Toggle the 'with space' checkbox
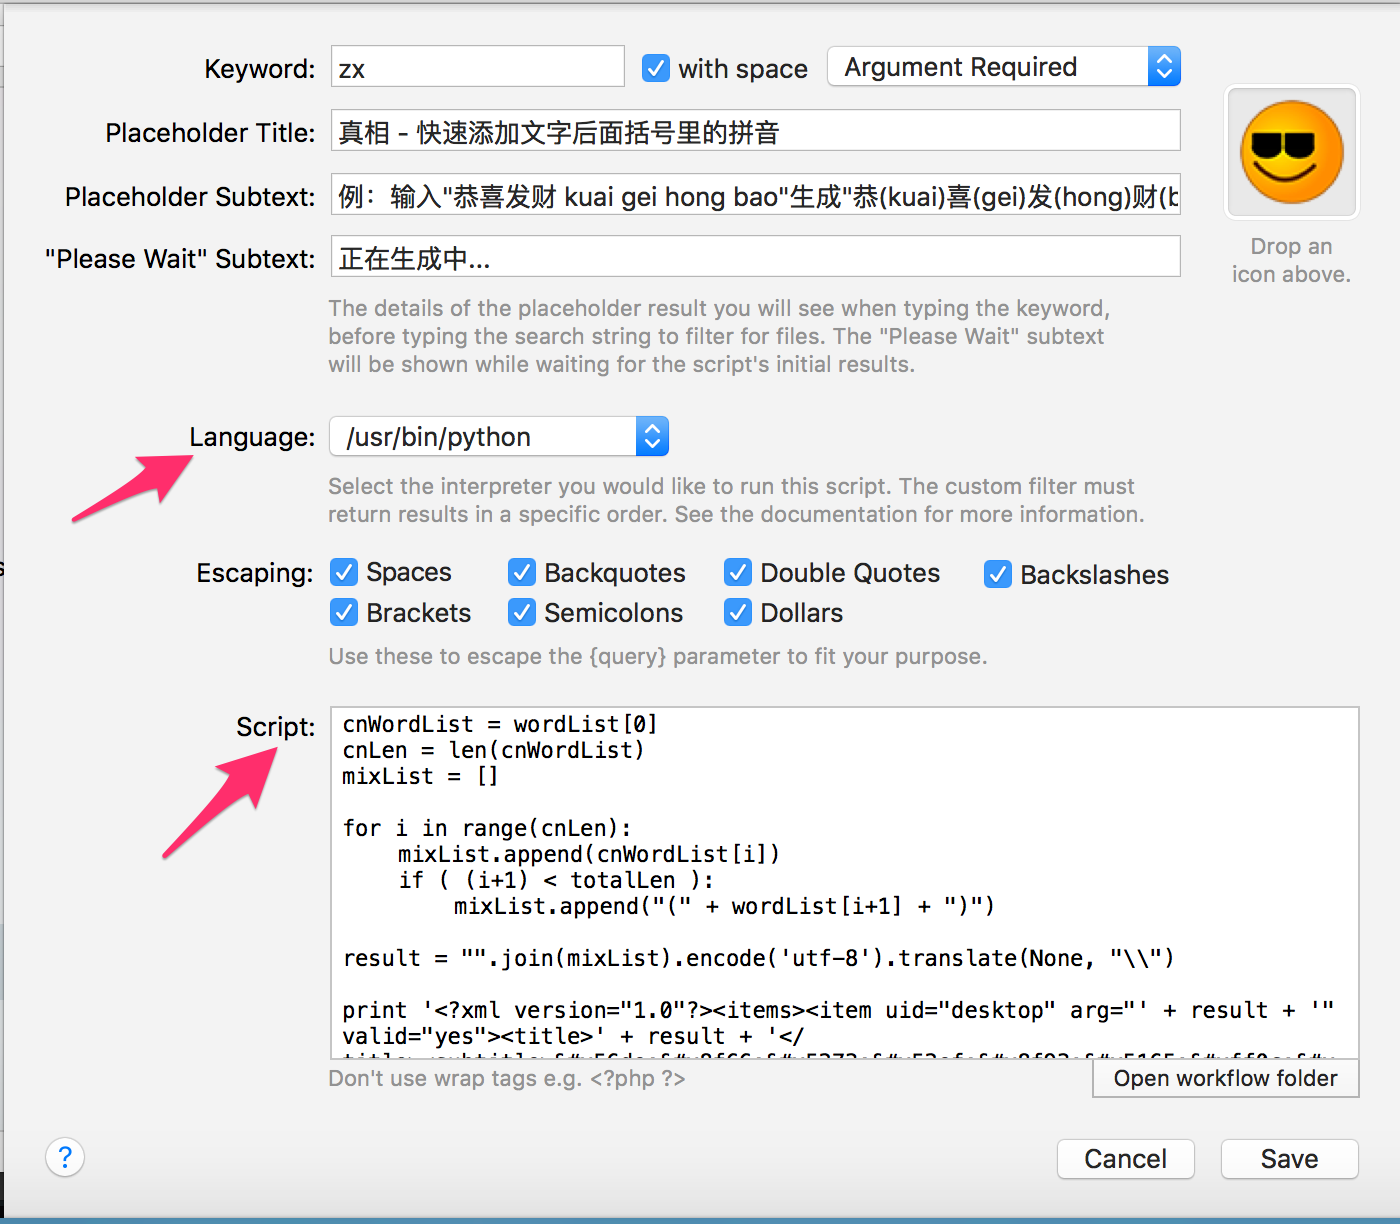1400x1224 pixels. coord(655,68)
